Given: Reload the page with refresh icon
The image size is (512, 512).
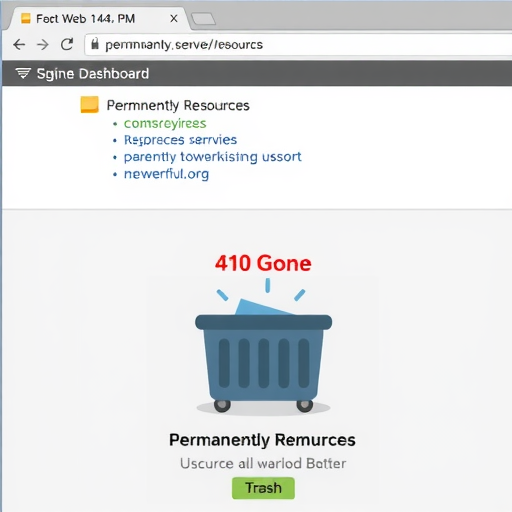Looking at the screenshot, I should [x=67, y=44].
